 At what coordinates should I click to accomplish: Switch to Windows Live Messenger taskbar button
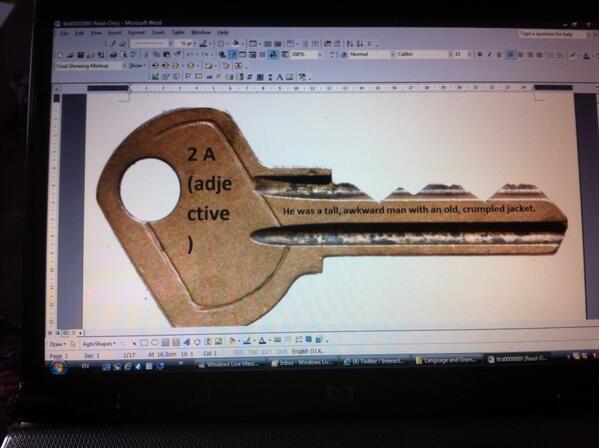[230, 364]
